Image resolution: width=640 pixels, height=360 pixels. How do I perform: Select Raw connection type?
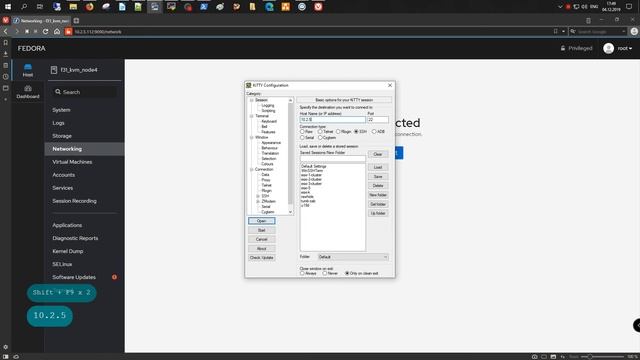pos(302,131)
